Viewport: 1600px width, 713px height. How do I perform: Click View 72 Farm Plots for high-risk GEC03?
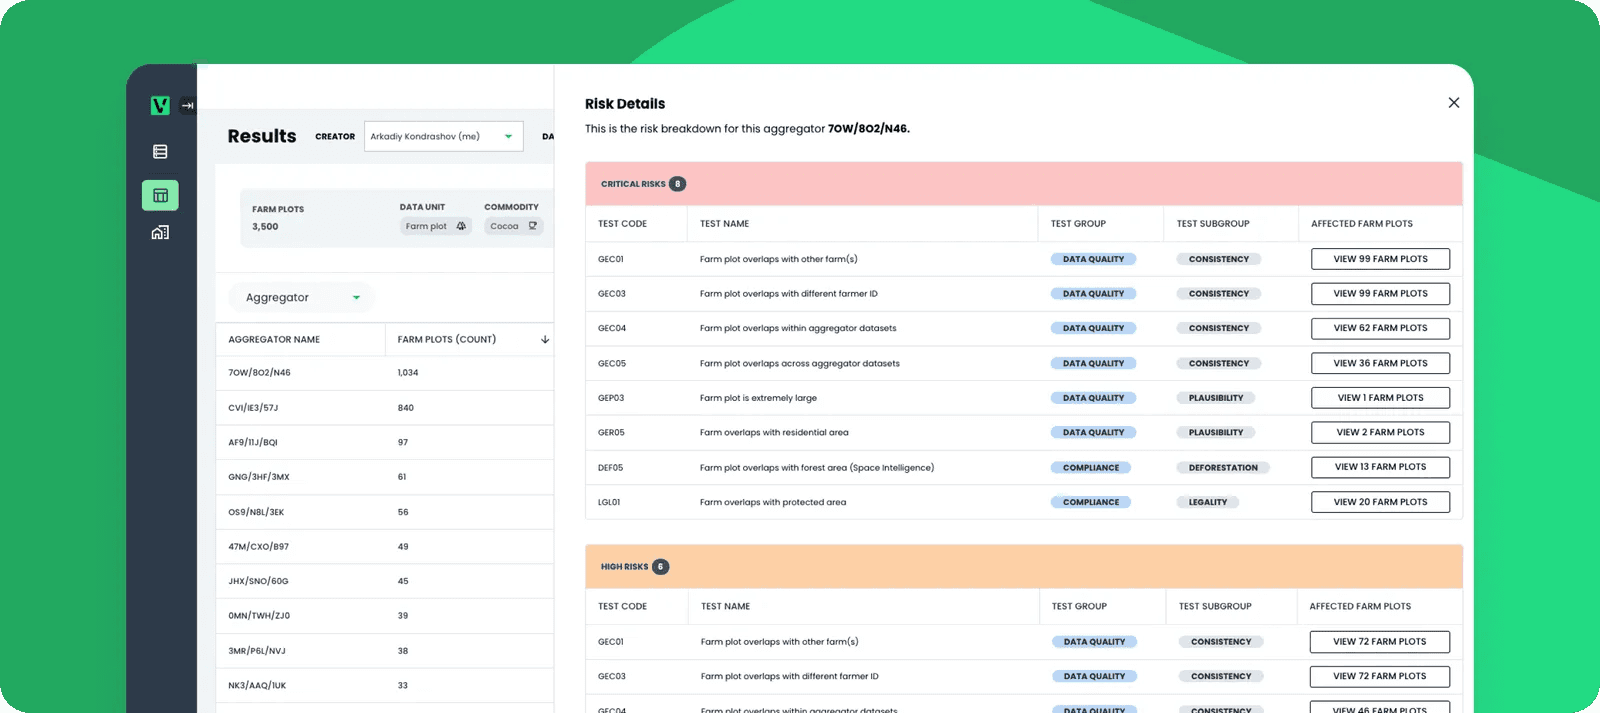pos(1379,676)
